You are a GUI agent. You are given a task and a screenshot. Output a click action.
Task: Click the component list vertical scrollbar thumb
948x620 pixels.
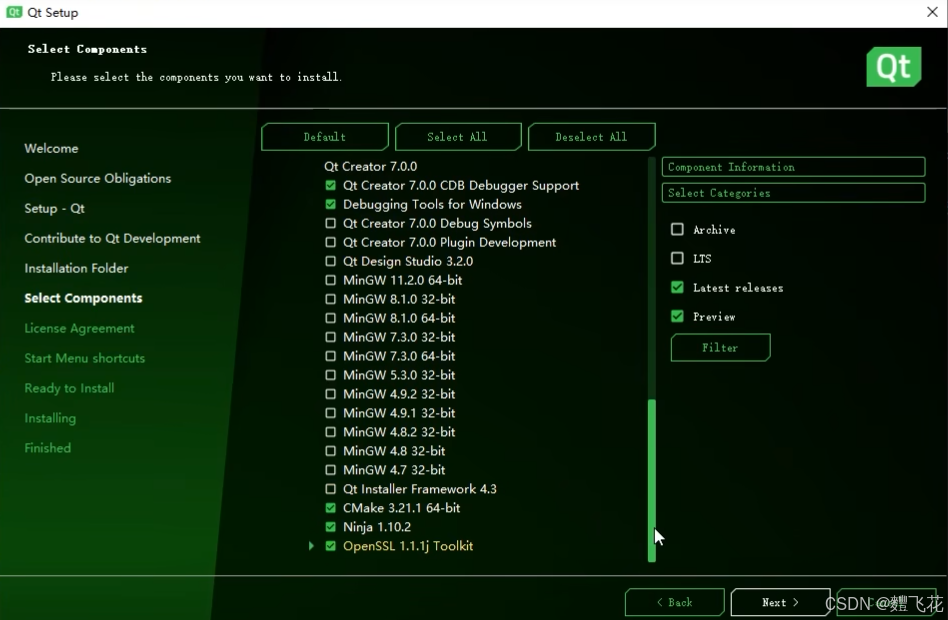(652, 480)
